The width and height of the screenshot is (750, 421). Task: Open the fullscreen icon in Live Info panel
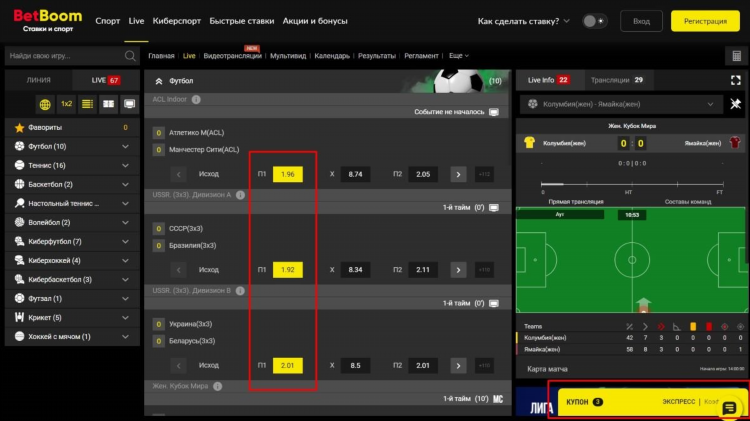point(736,80)
